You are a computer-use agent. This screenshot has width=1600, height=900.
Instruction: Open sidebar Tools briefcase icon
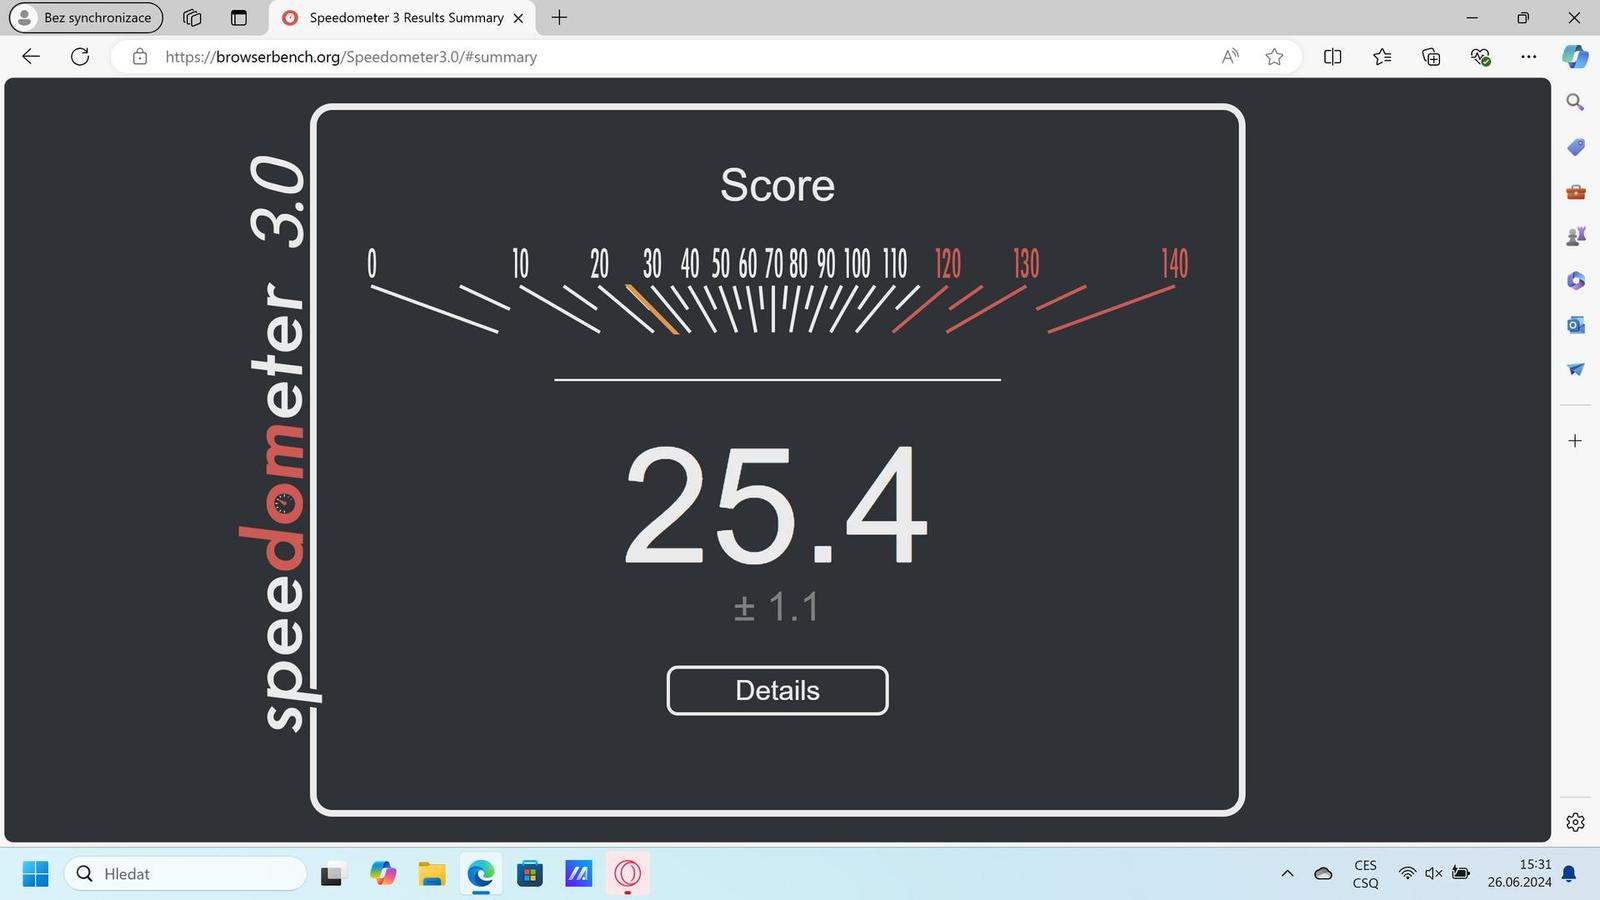click(x=1575, y=192)
